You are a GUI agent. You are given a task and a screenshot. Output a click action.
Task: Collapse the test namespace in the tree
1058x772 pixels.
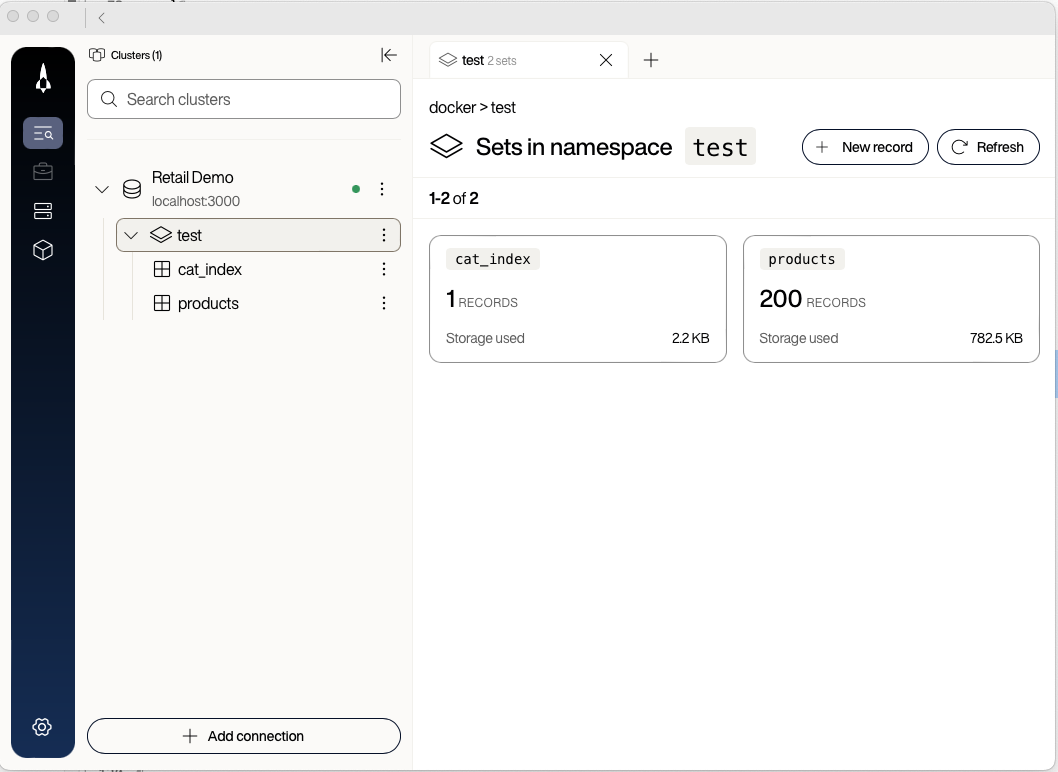tap(130, 235)
